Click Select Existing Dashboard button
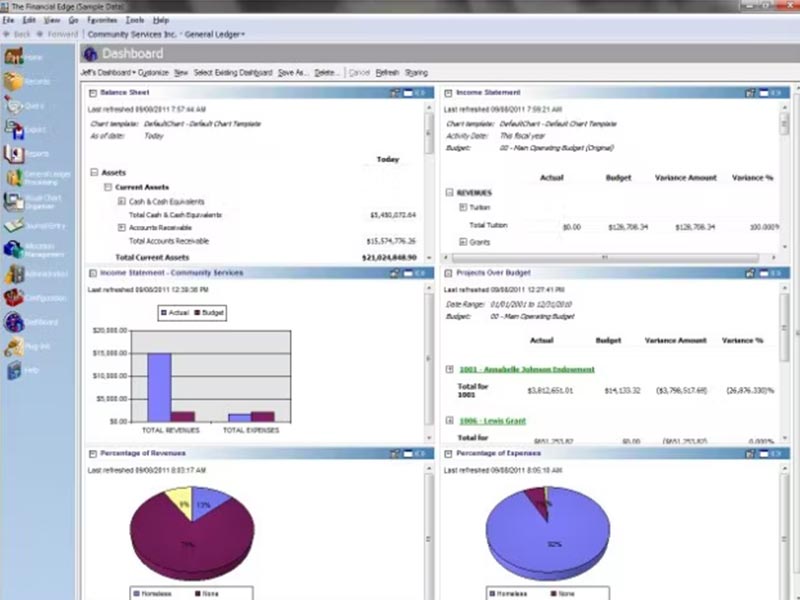Screen dimensions: 800x600 (233, 73)
